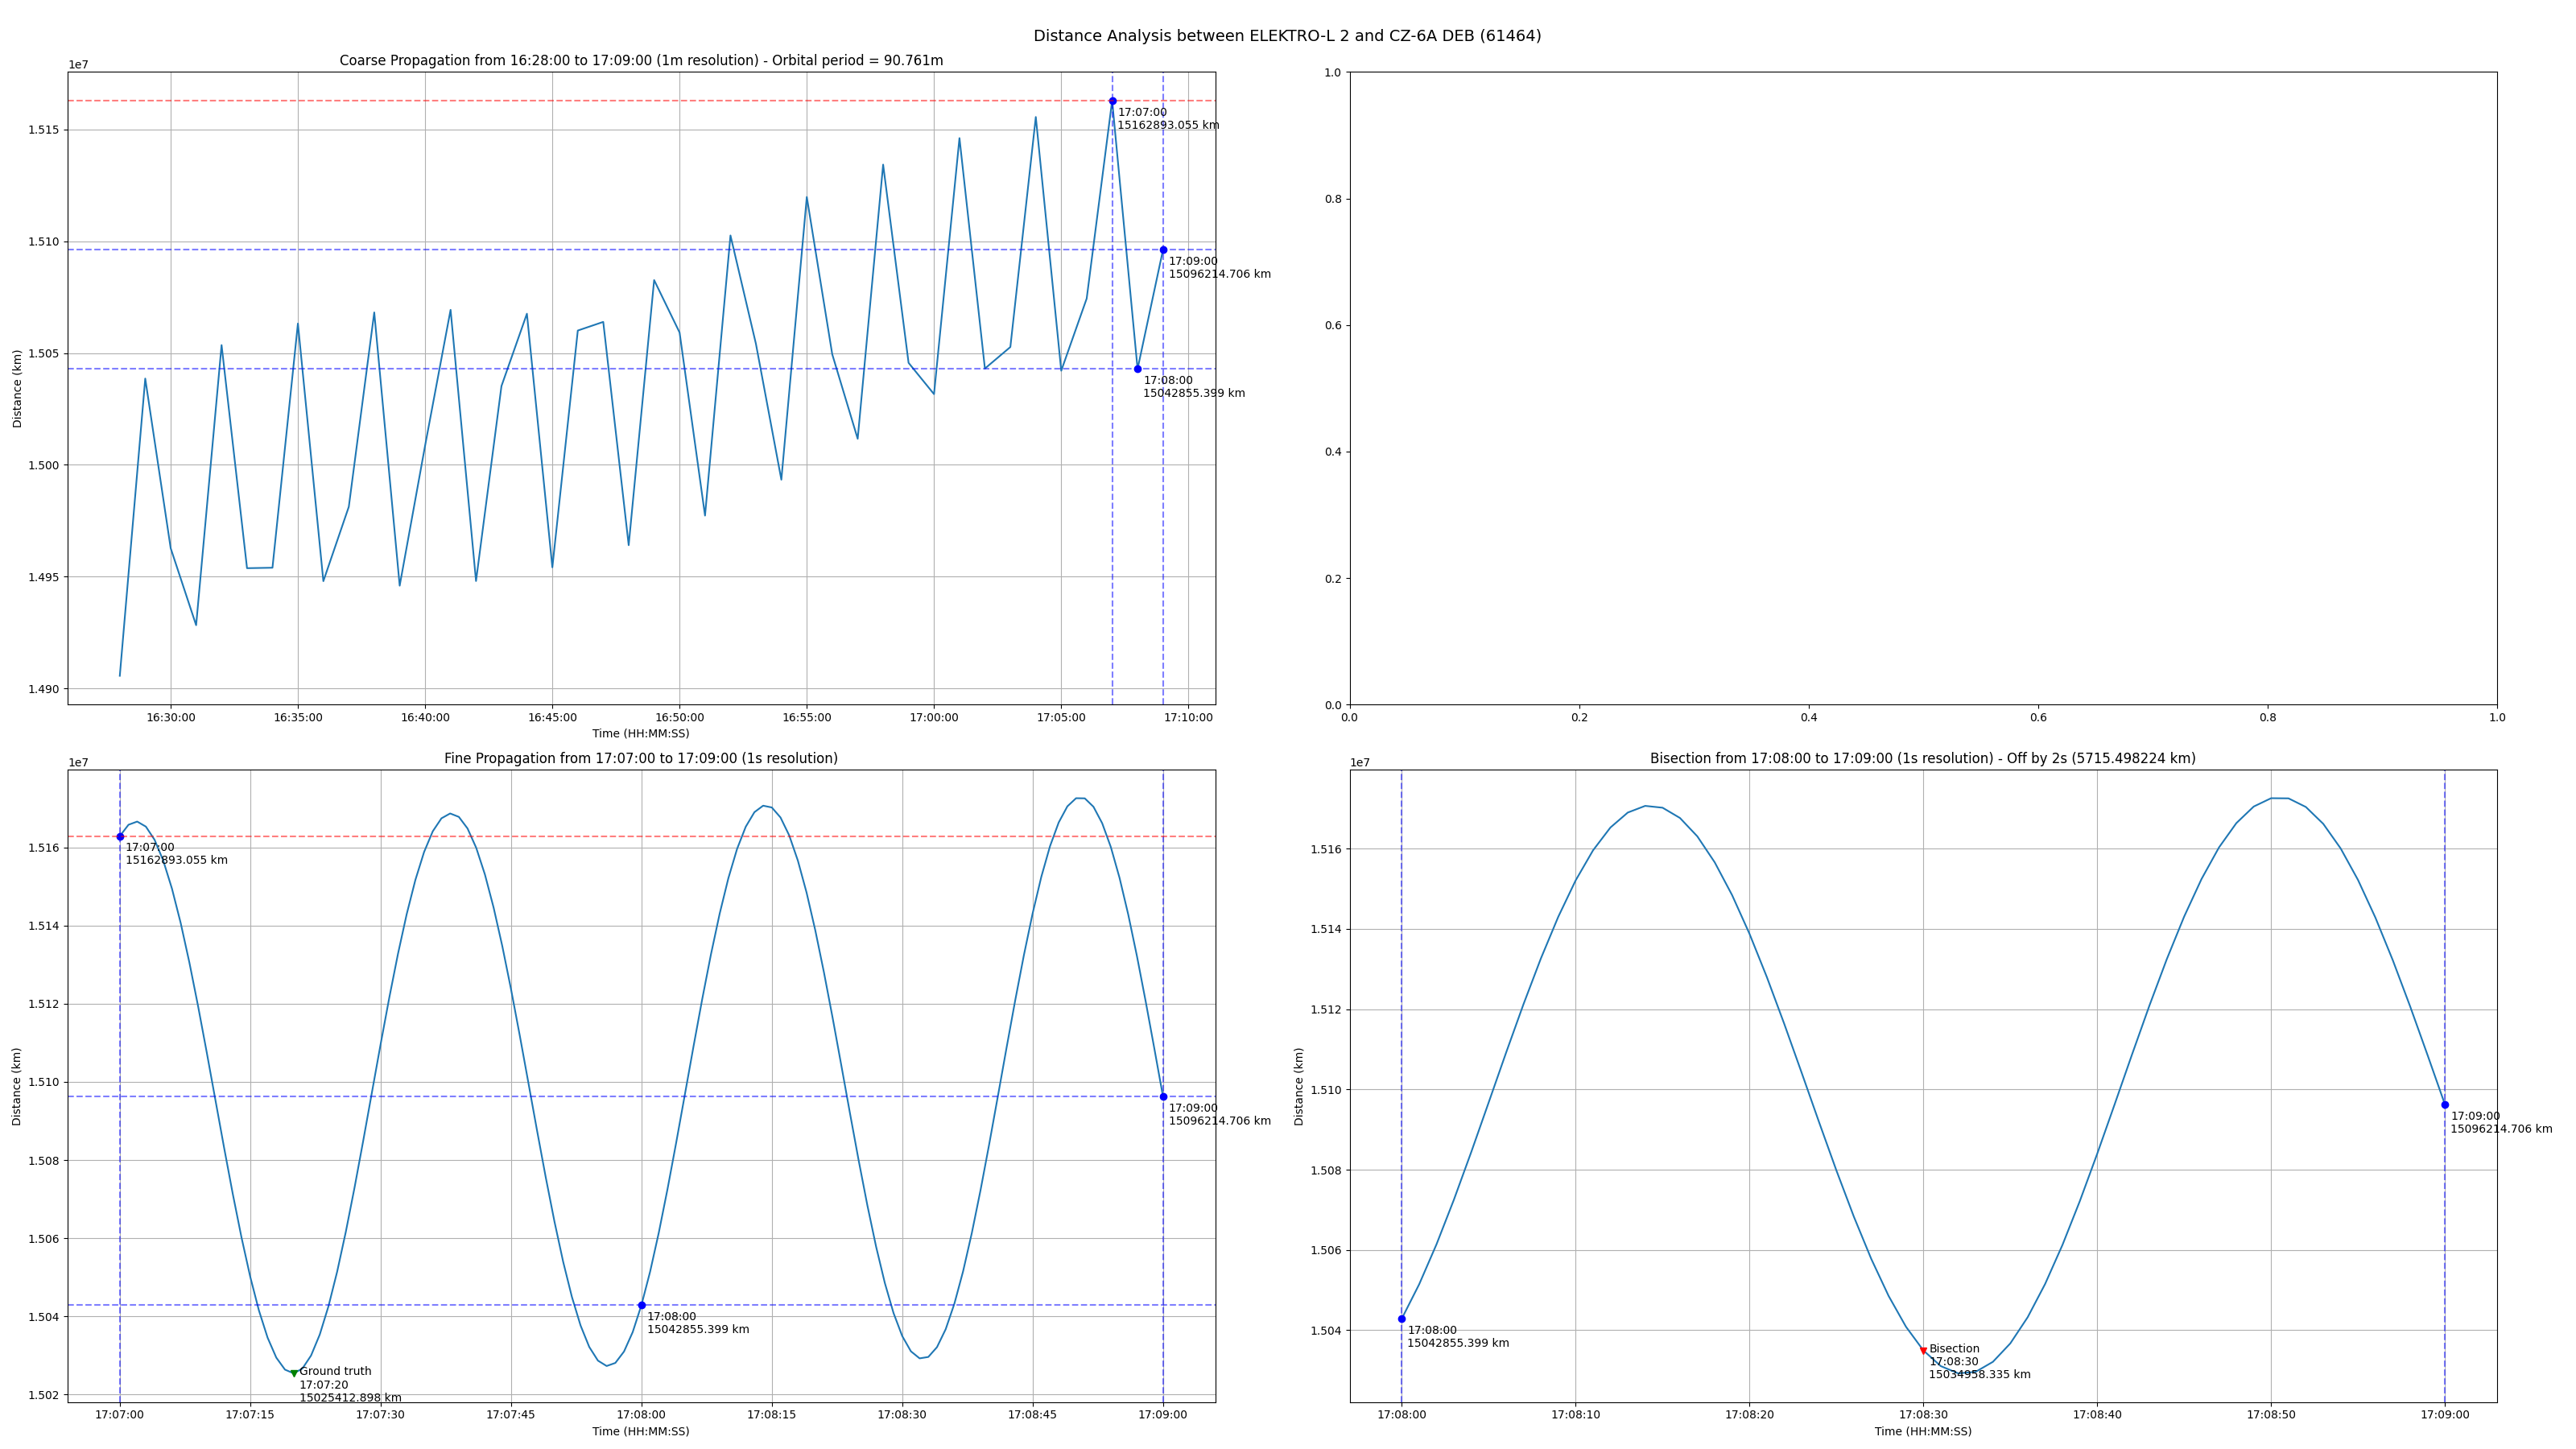Click the green Ground truth marker
2576x1449 pixels.
294,1373
